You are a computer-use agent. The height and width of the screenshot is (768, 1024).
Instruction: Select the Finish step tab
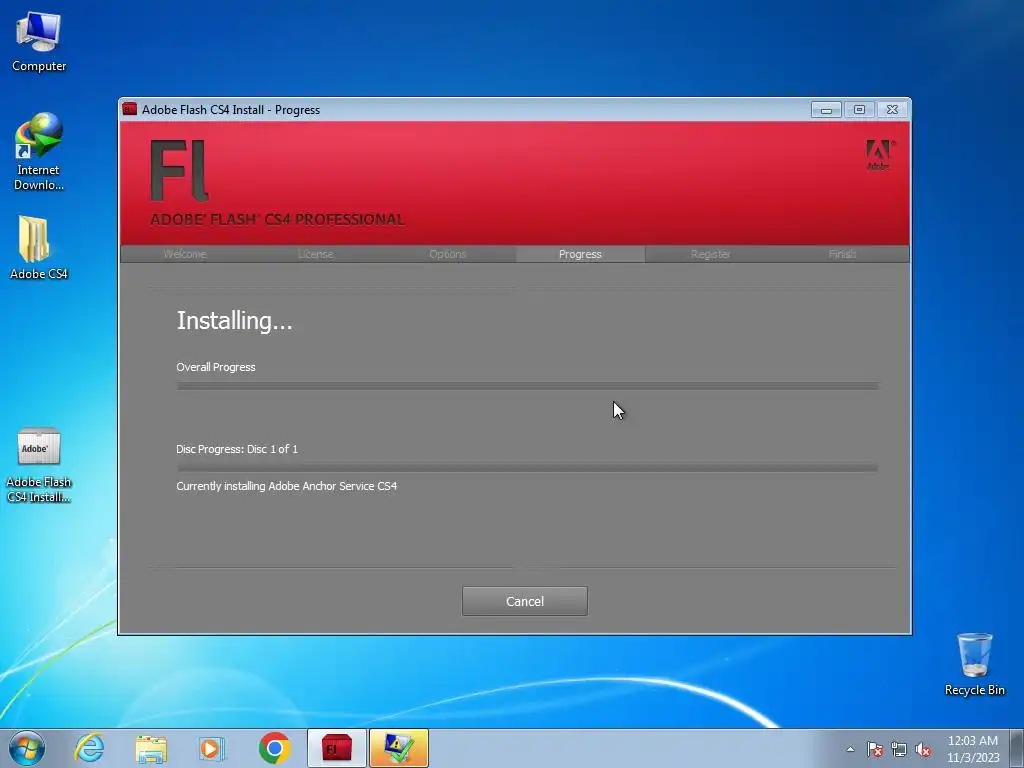(x=842, y=254)
